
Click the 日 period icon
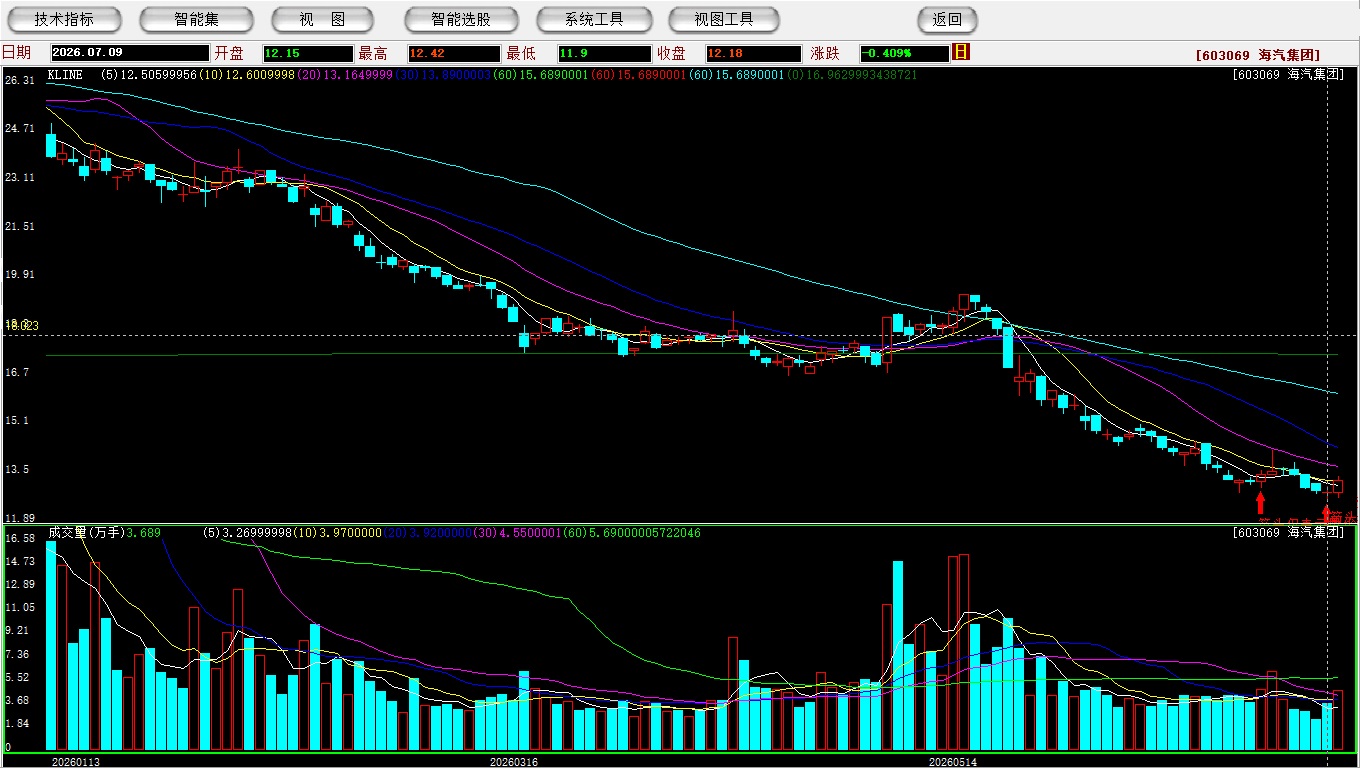point(961,52)
